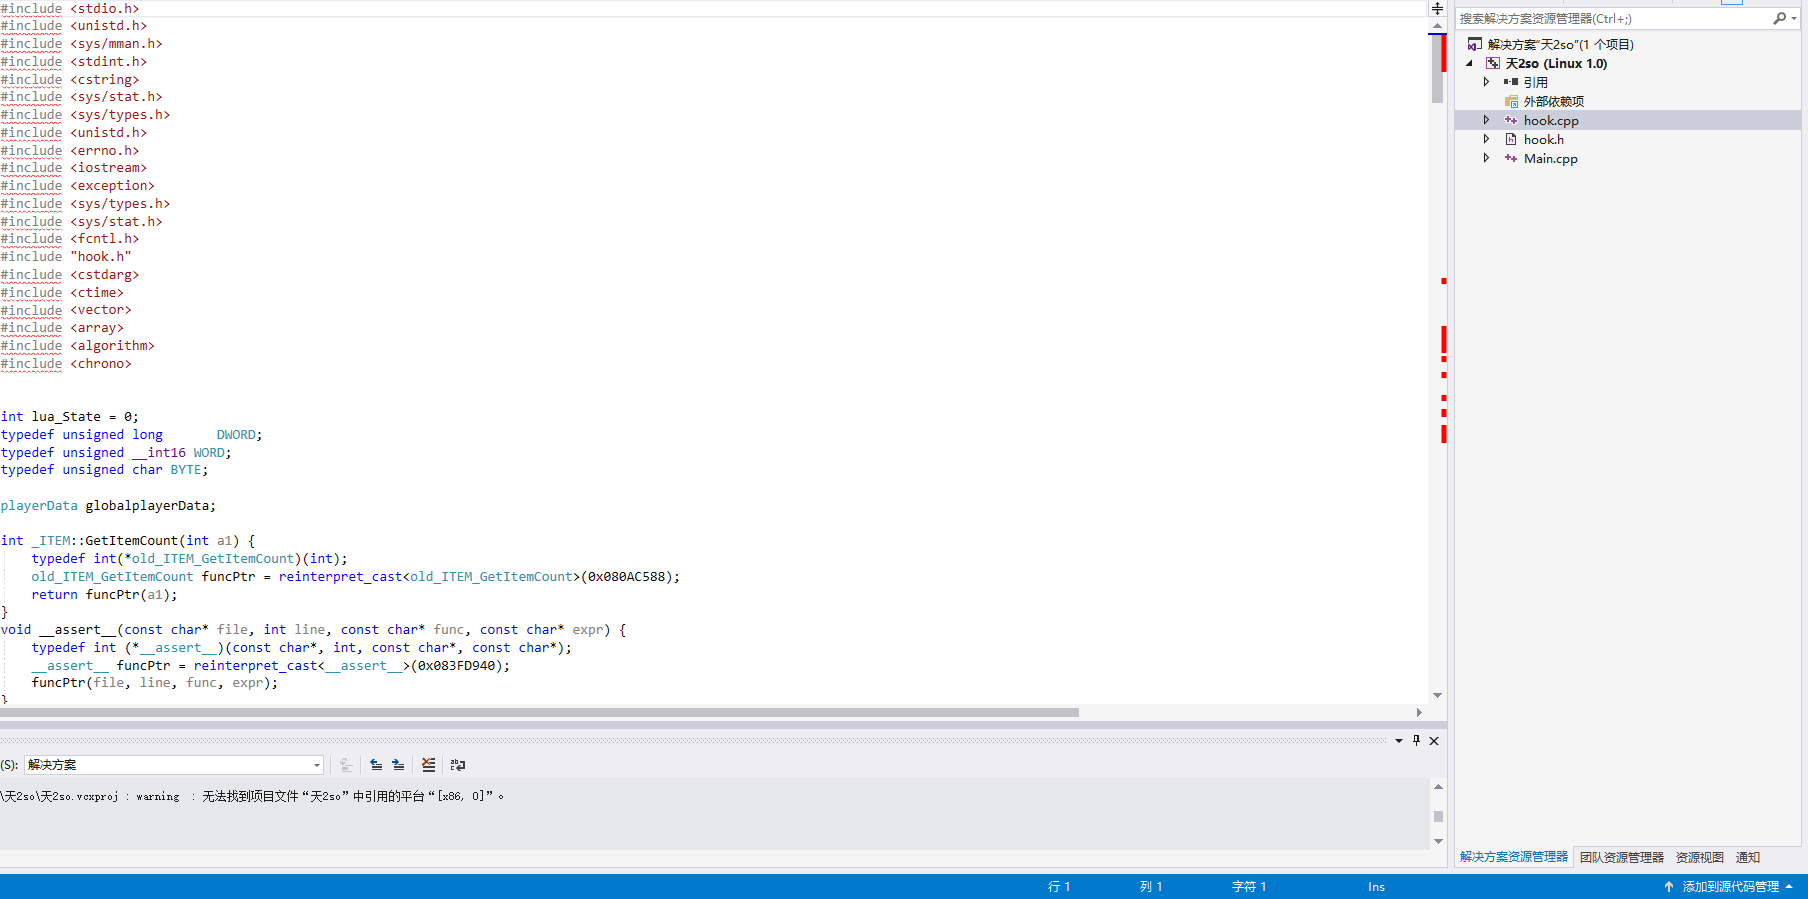Expand the hook.h tree node
The height and width of the screenshot is (899, 1808).
click(x=1486, y=140)
